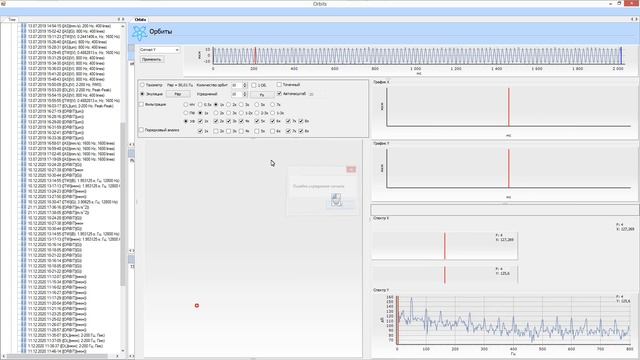Image resolution: width=640 pixels, height=360 pixels.
Task: Toggle the 1 Об. checkbox
Action: click(x=254, y=85)
